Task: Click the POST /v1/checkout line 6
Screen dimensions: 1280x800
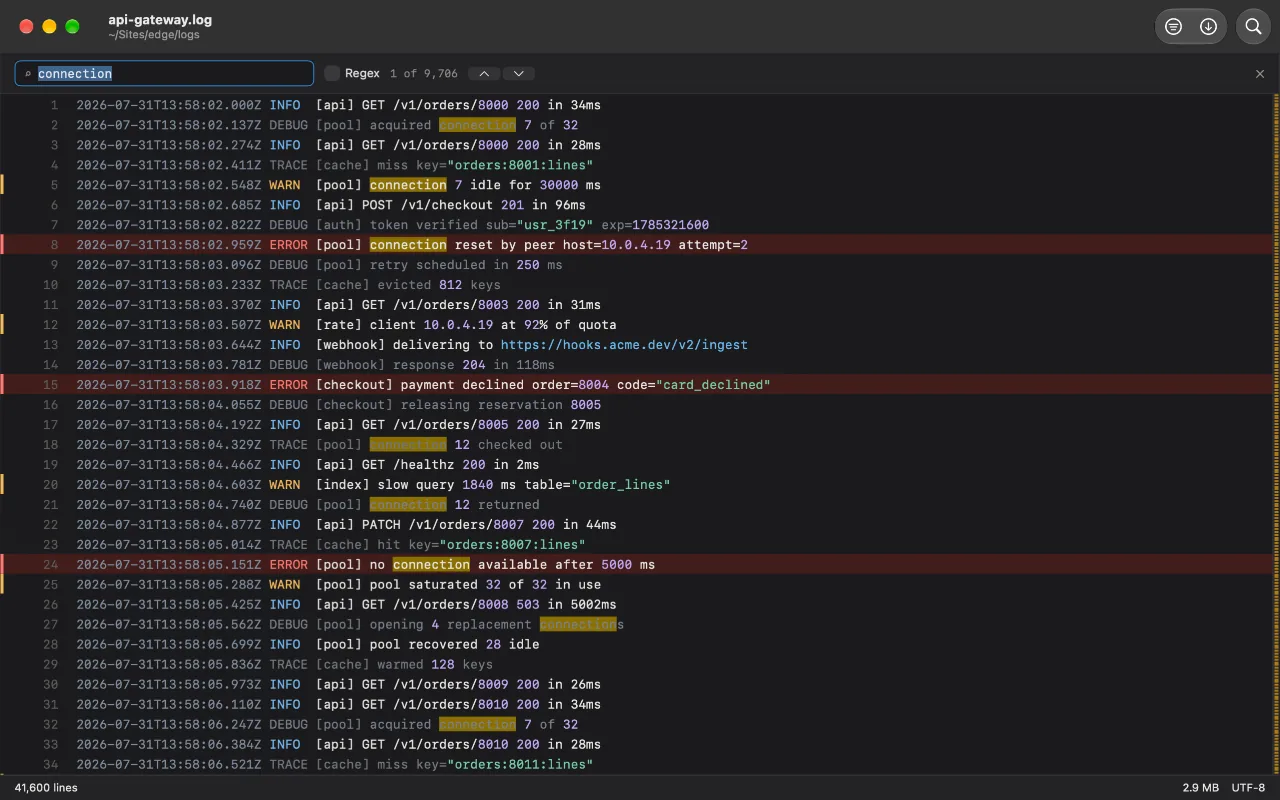Action: click(x=640, y=205)
